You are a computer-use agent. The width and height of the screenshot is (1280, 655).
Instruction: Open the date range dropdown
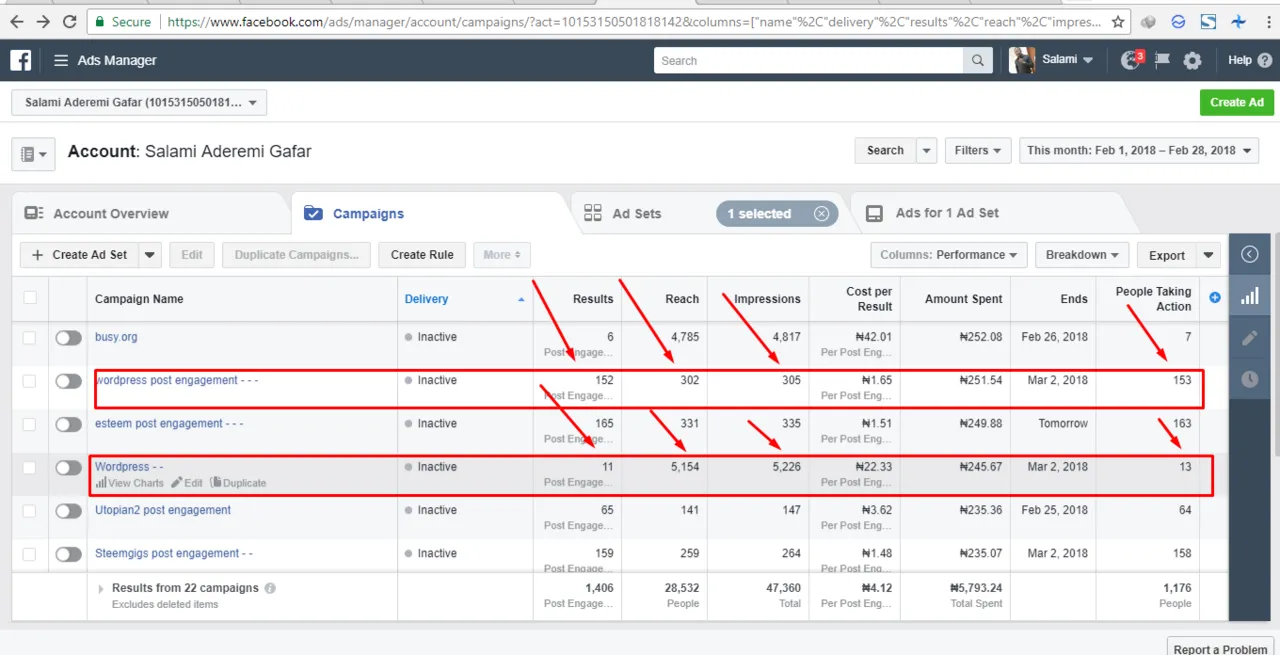tap(1139, 150)
